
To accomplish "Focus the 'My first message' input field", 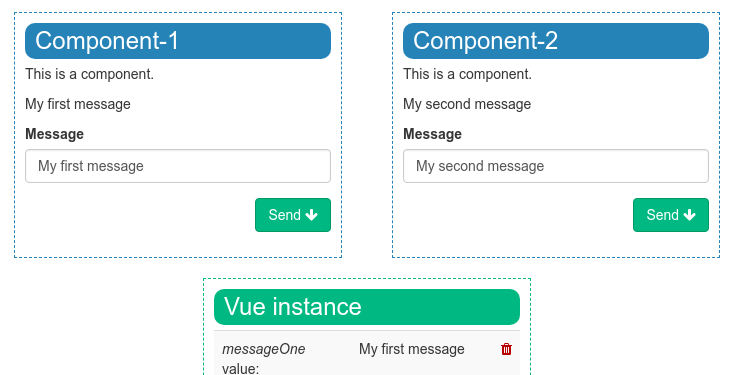I will [x=178, y=166].
